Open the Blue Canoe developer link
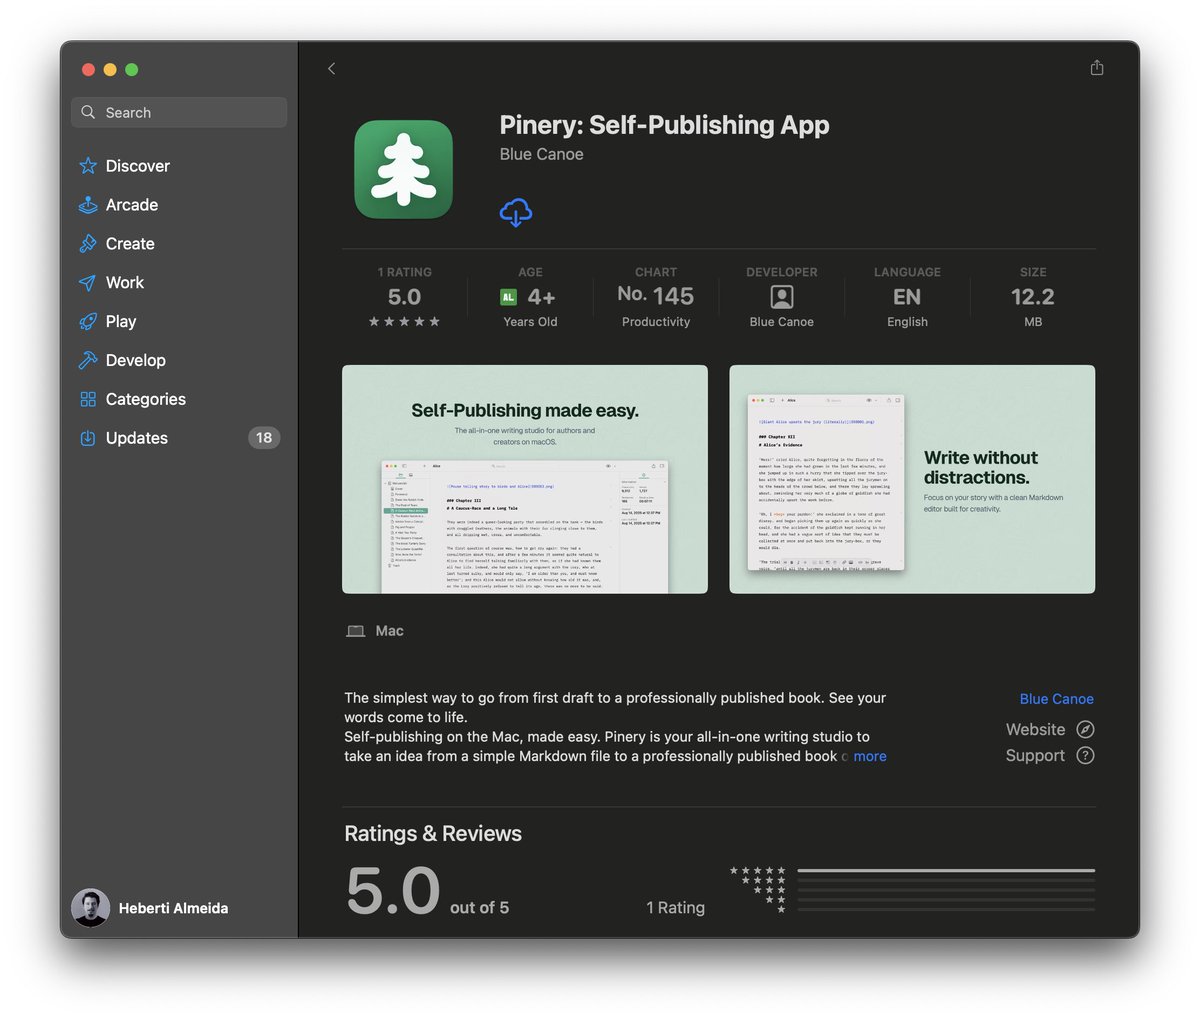1200x1018 pixels. tap(1056, 699)
